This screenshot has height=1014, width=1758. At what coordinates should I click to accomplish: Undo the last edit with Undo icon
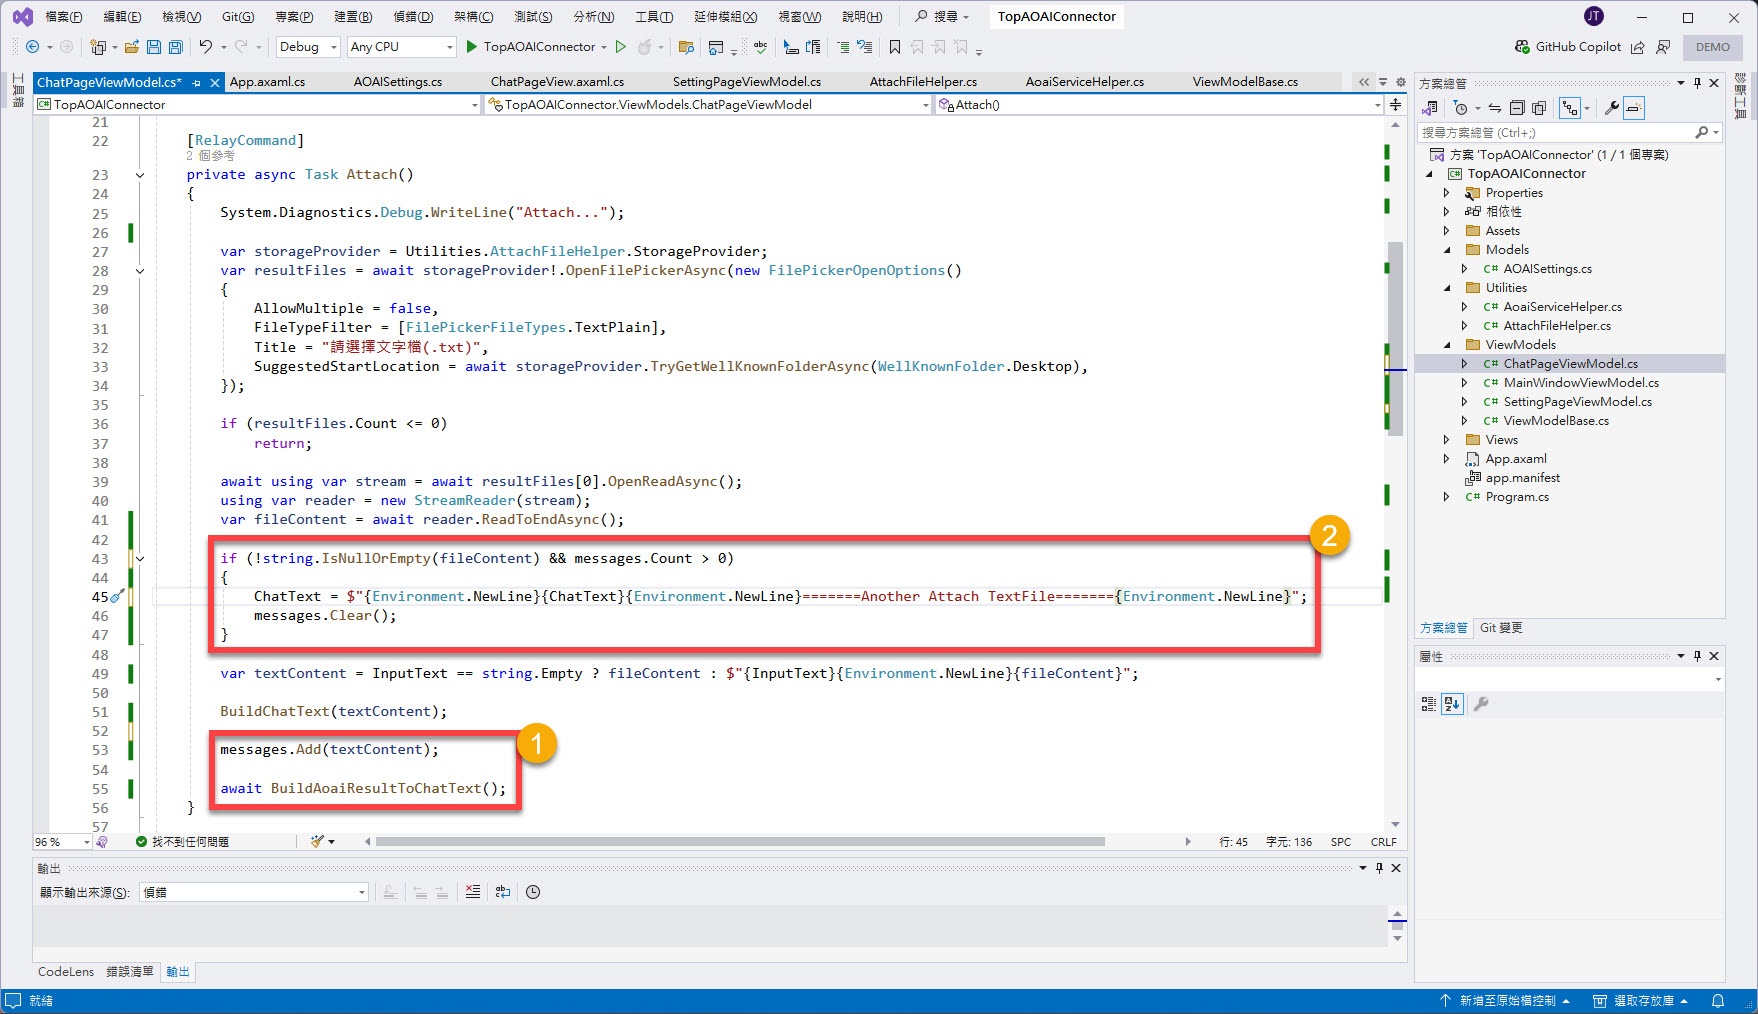click(206, 47)
